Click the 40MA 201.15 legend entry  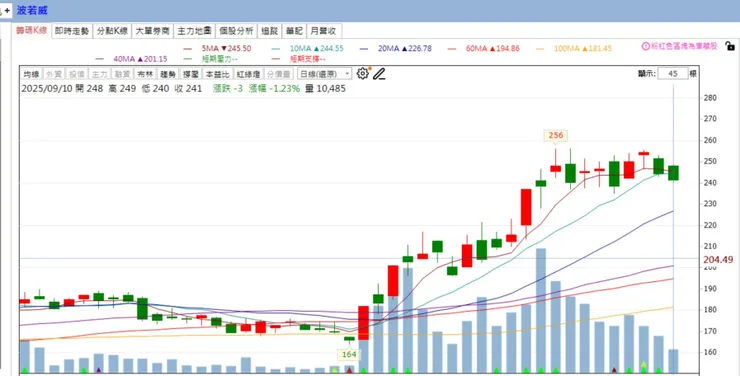131,59
